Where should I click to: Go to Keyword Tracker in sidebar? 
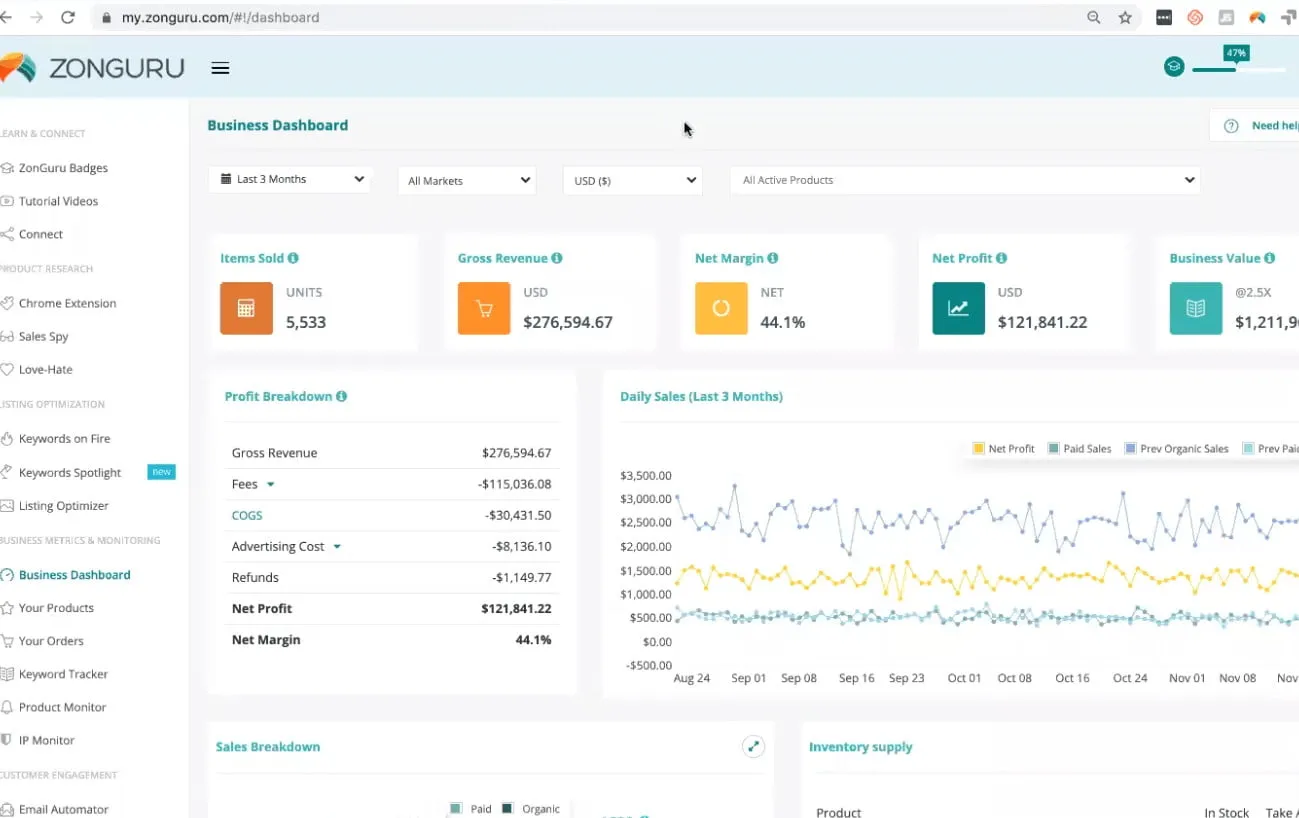click(63, 674)
